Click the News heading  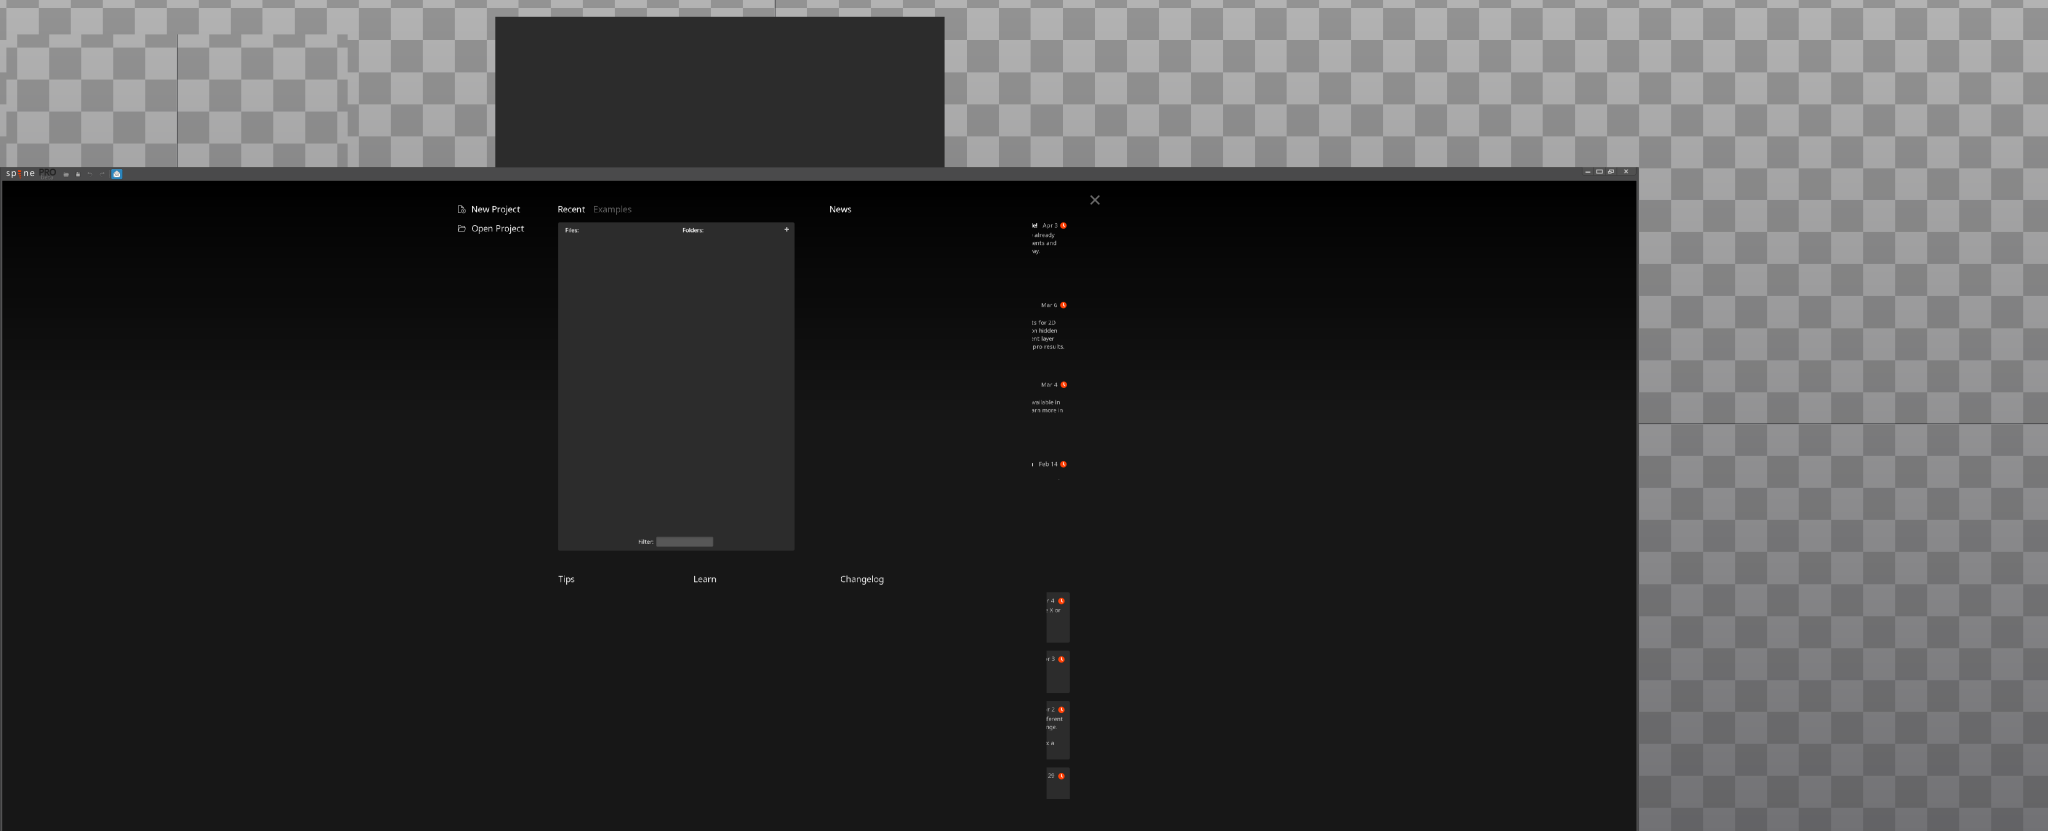click(x=840, y=209)
